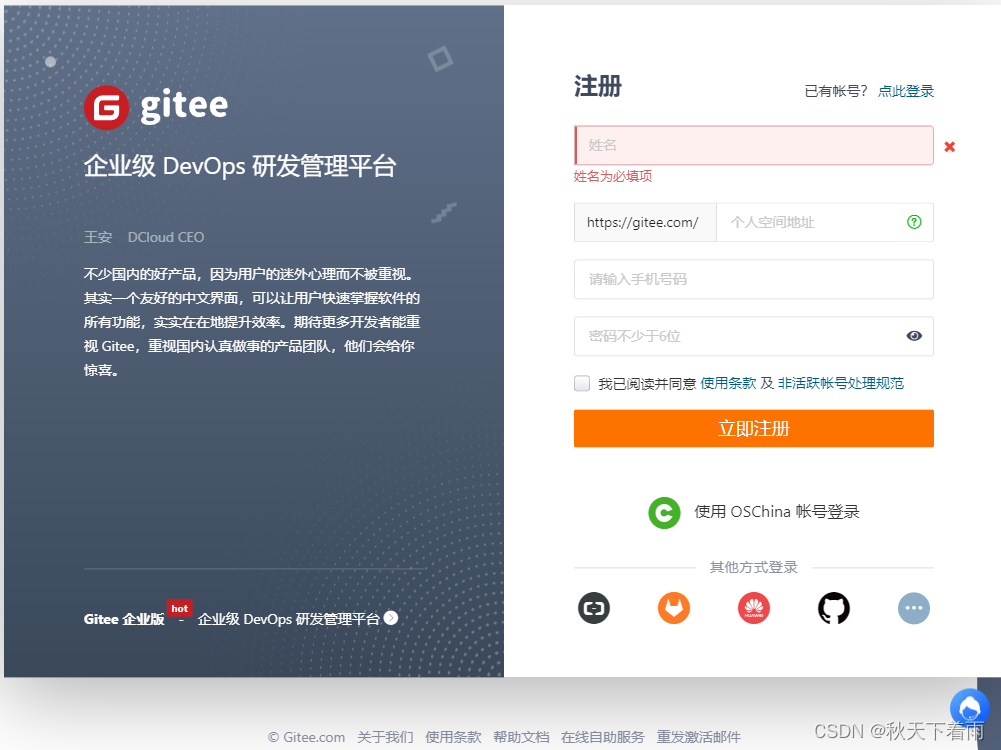Screen dimensions: 1001x750
Task: Click the red X error icon beside name field
Action: (949, 146)
